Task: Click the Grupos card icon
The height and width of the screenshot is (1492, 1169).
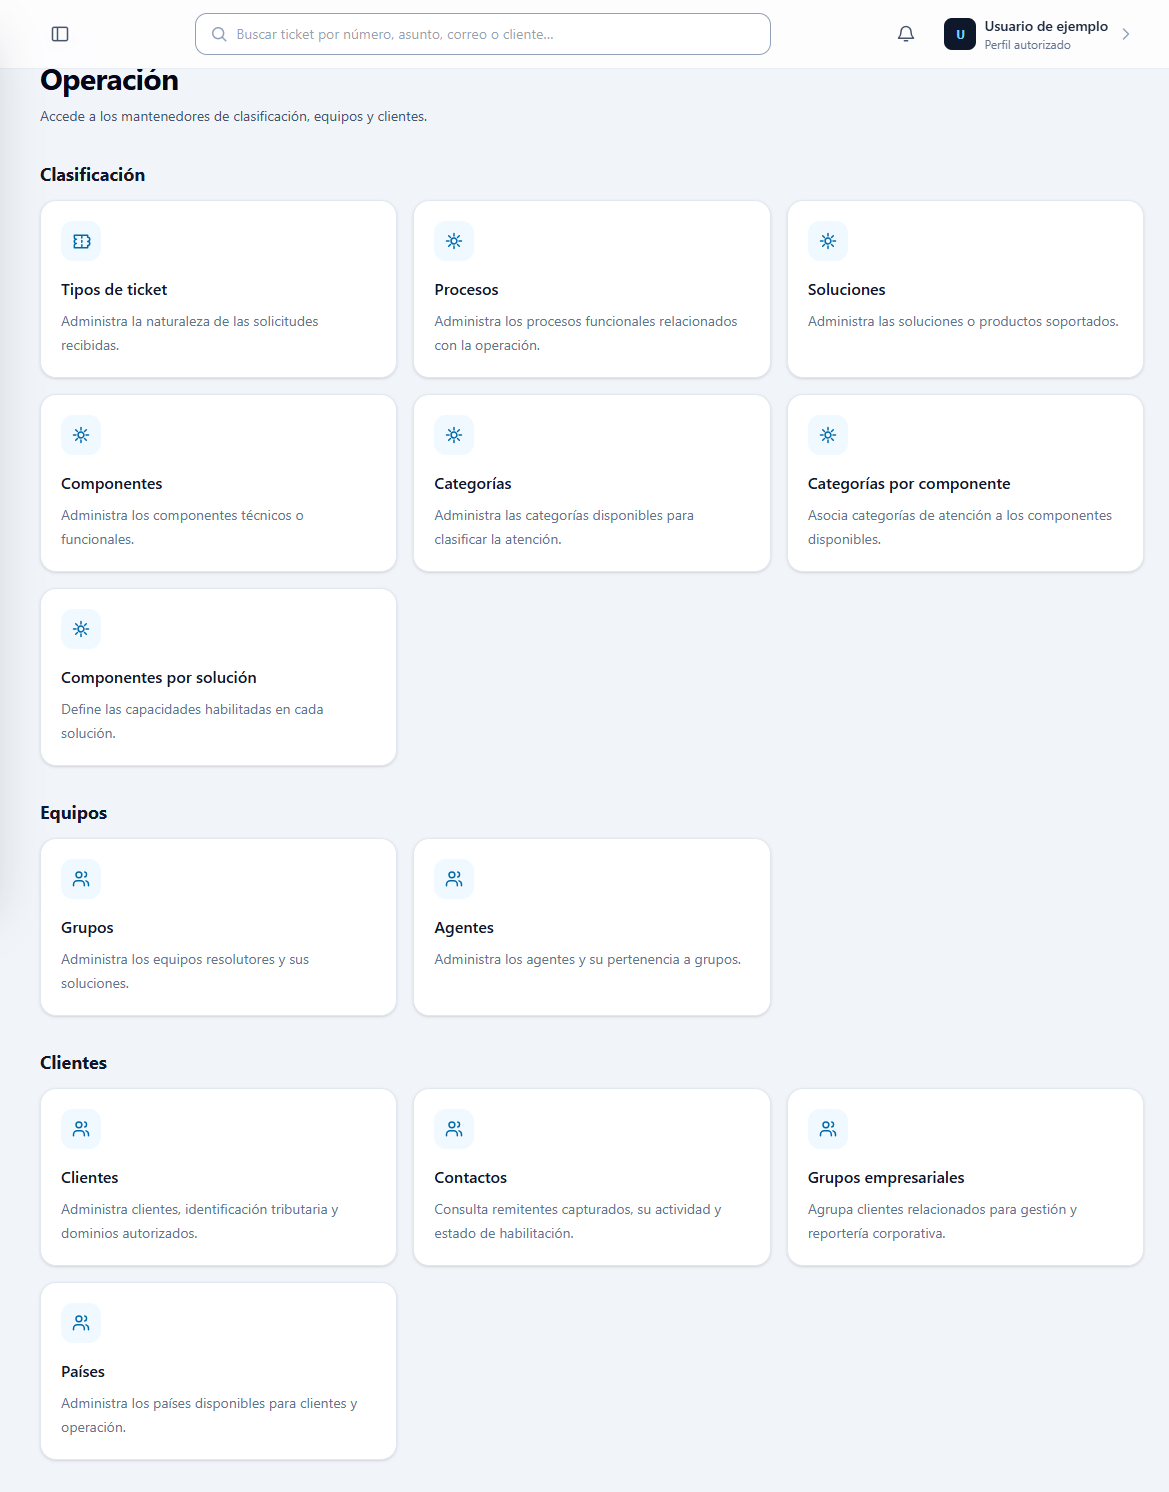Action: (x=81, y=879)
